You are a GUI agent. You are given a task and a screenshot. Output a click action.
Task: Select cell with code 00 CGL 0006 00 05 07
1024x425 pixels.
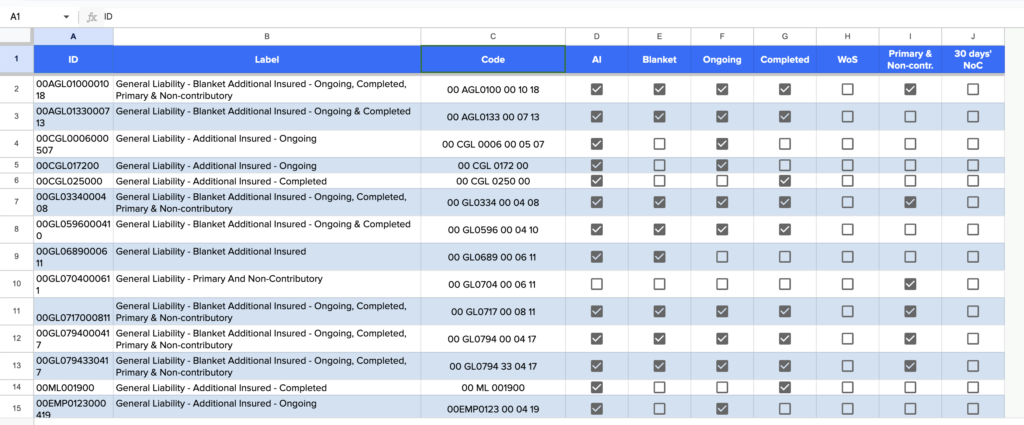[x=493, y=144]
